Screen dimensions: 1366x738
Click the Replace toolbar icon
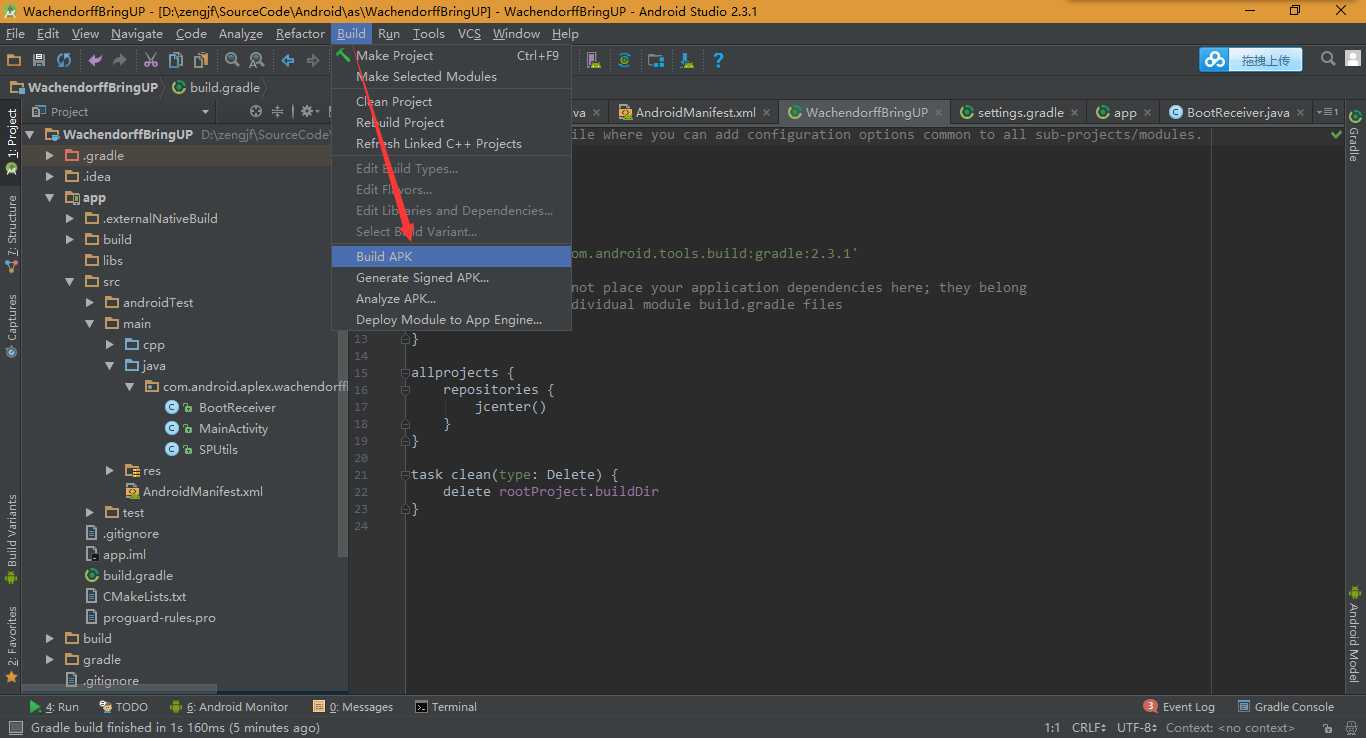[257, 60]
